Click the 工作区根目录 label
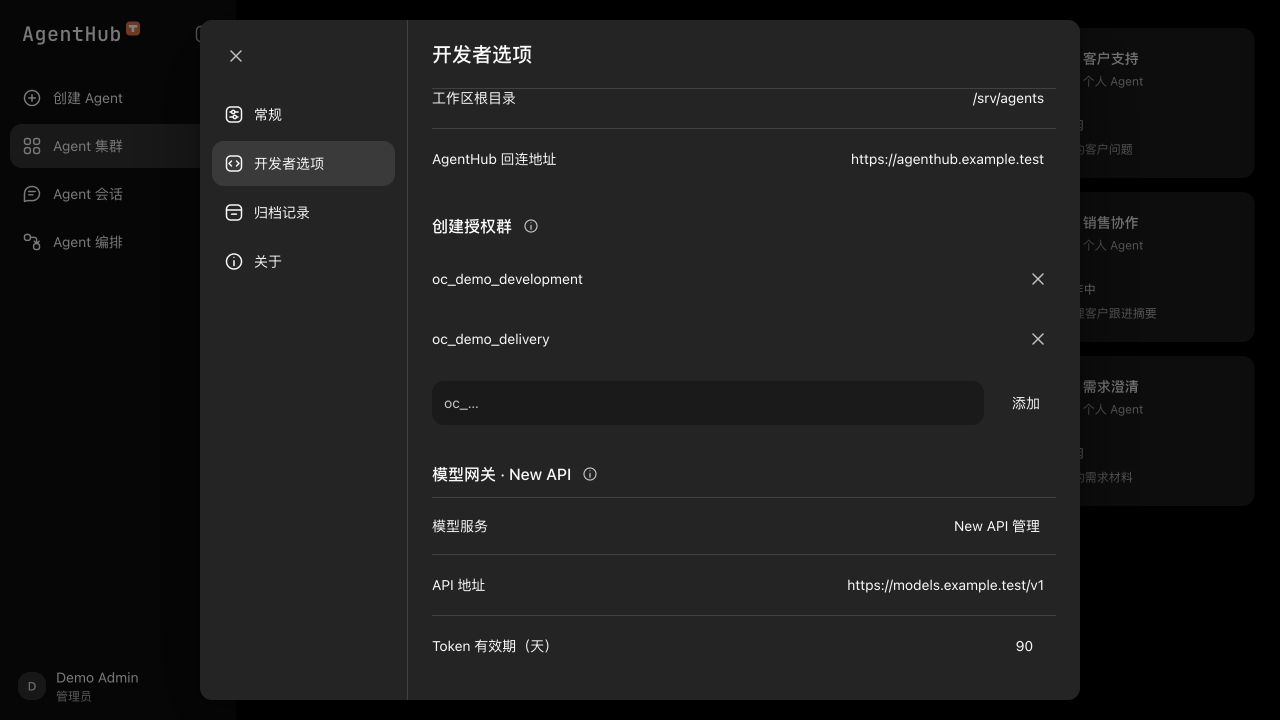 point(474,98)
